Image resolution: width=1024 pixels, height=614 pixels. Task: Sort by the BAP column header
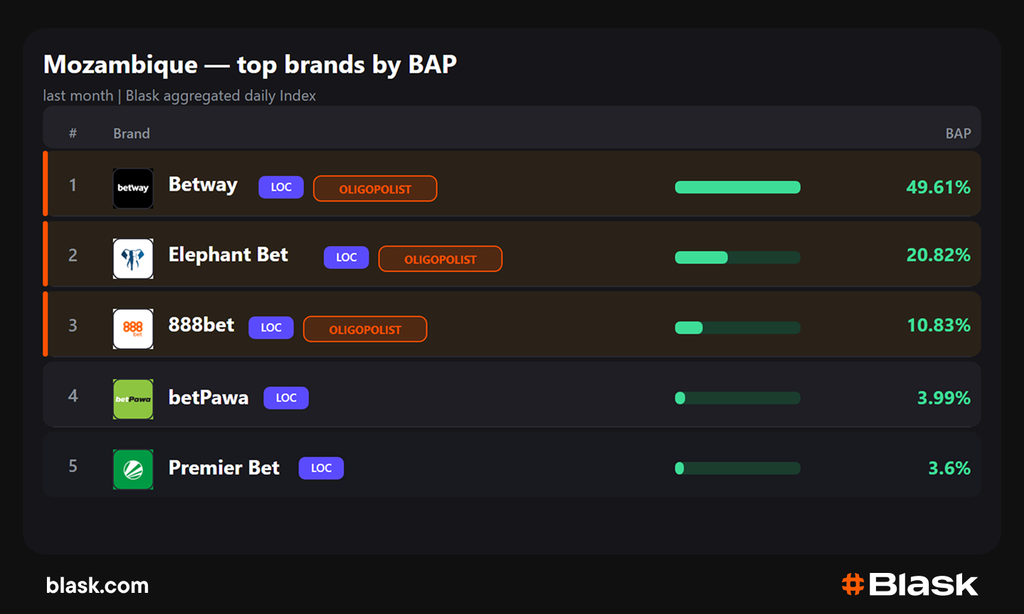click(x=958, y=133)
